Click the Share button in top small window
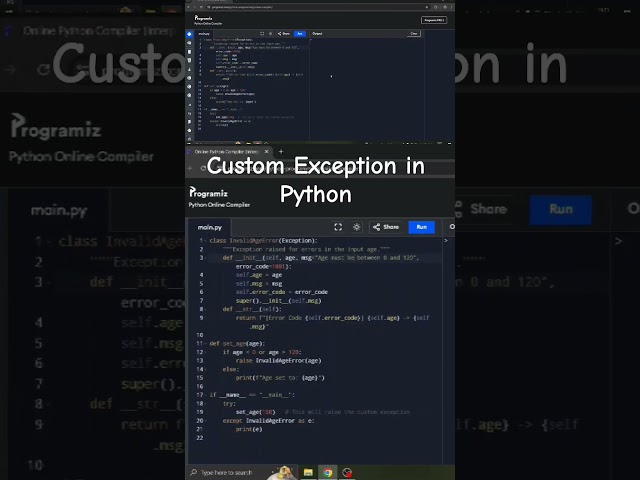The width and height of the screenshot is (640, 480). pyautogui.click(x=284, y=33)
